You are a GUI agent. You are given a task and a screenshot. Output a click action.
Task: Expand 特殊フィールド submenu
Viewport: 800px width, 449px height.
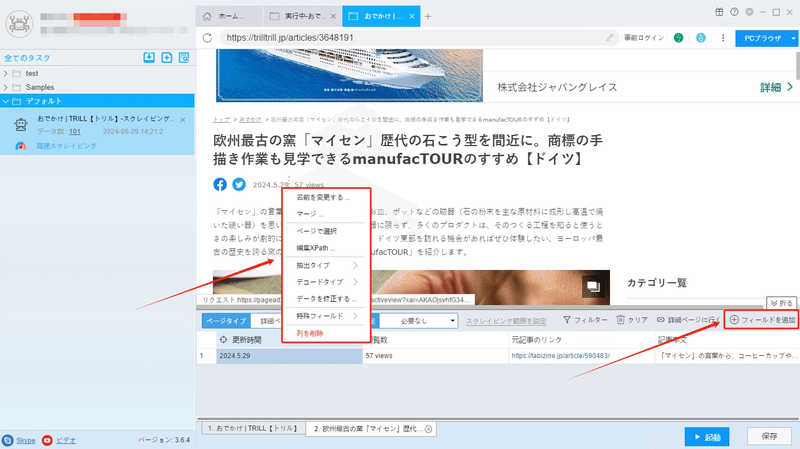pos(327,316)
